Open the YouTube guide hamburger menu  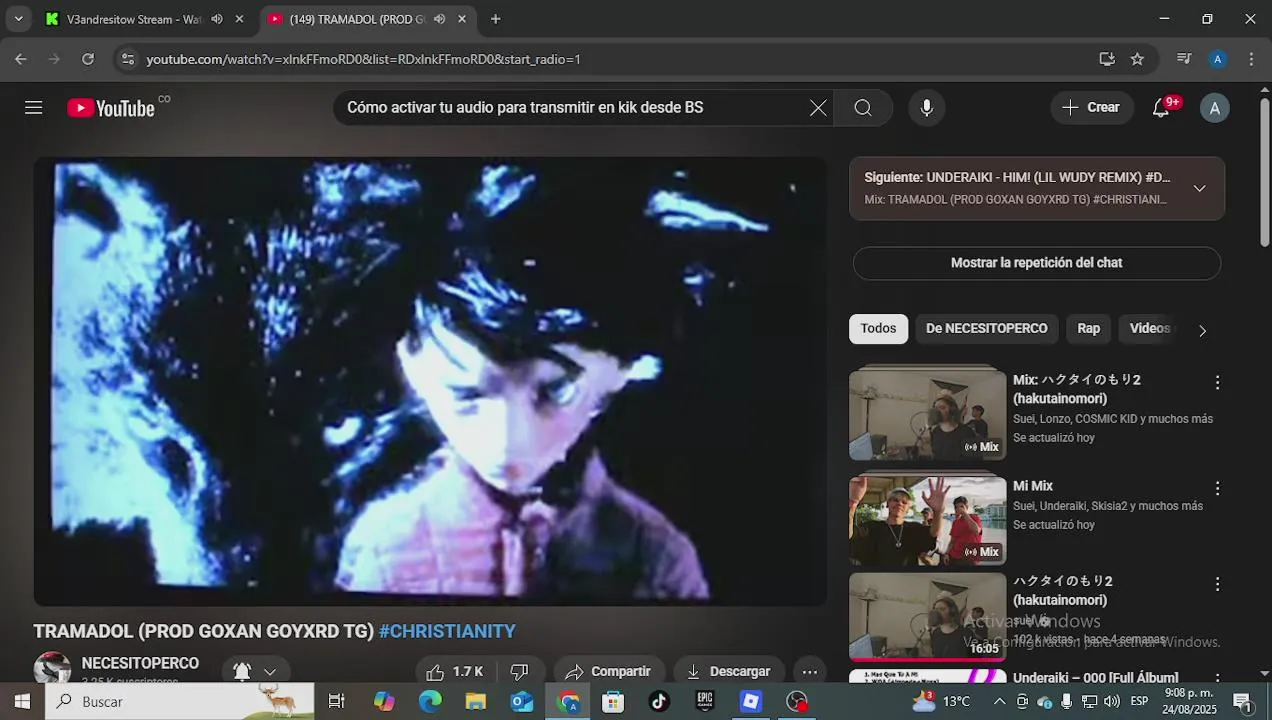(34, 108)
